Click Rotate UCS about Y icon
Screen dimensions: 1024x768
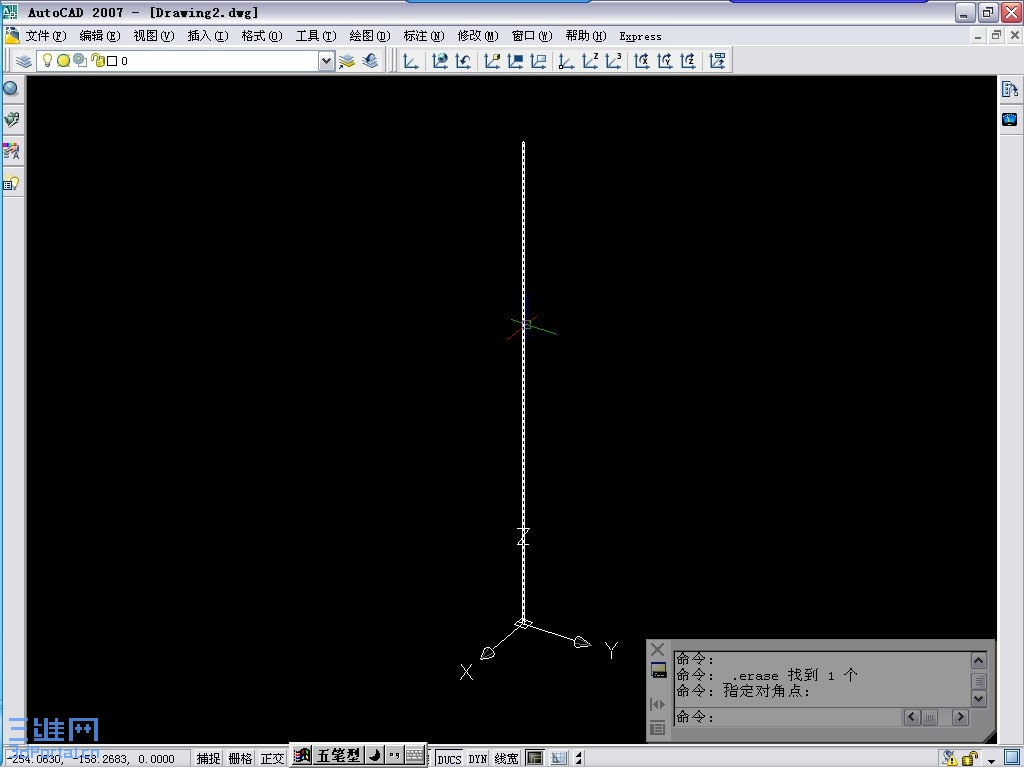[x=665, y=61]
